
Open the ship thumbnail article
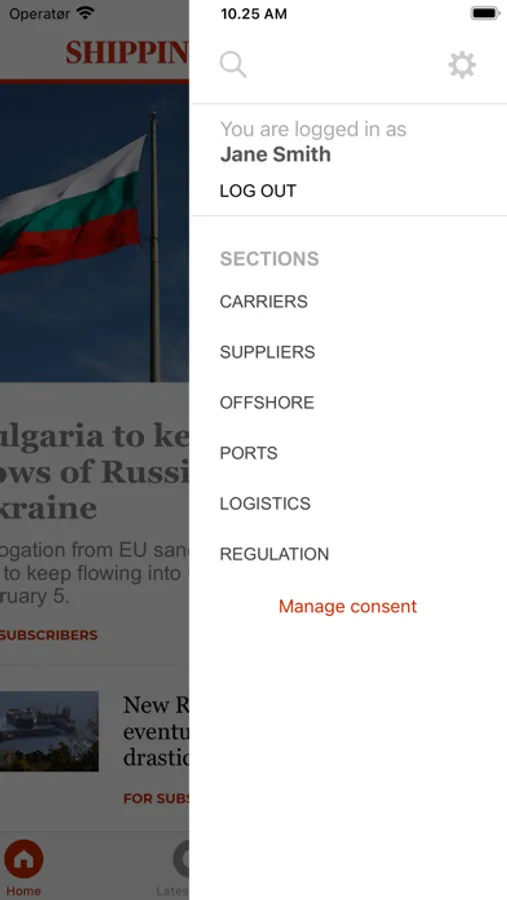pyautogui.click(x=49, y=731)
